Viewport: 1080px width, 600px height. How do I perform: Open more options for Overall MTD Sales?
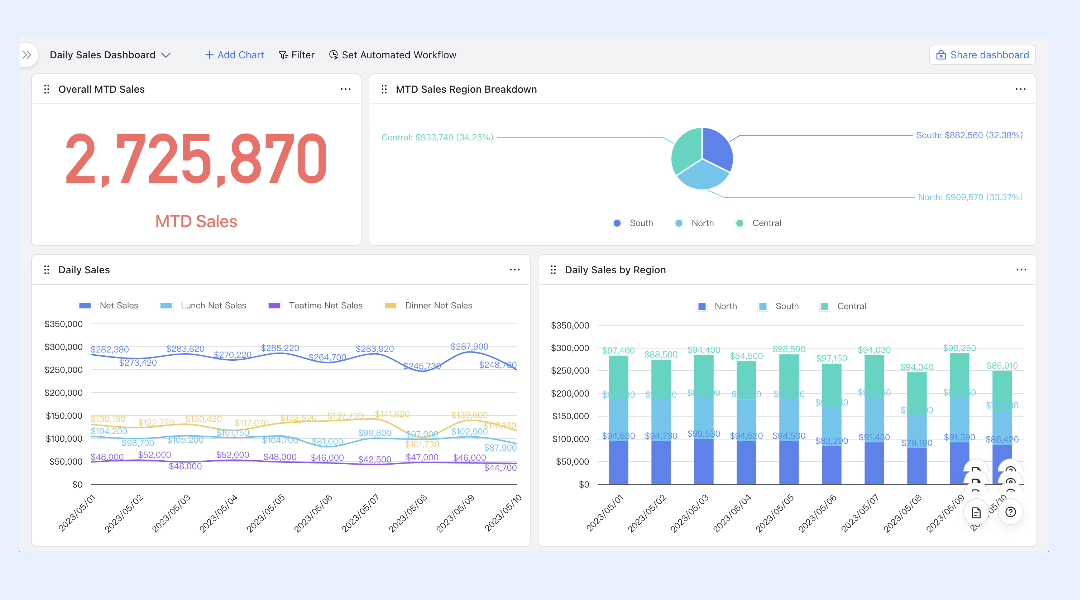[x=346, y=89]
